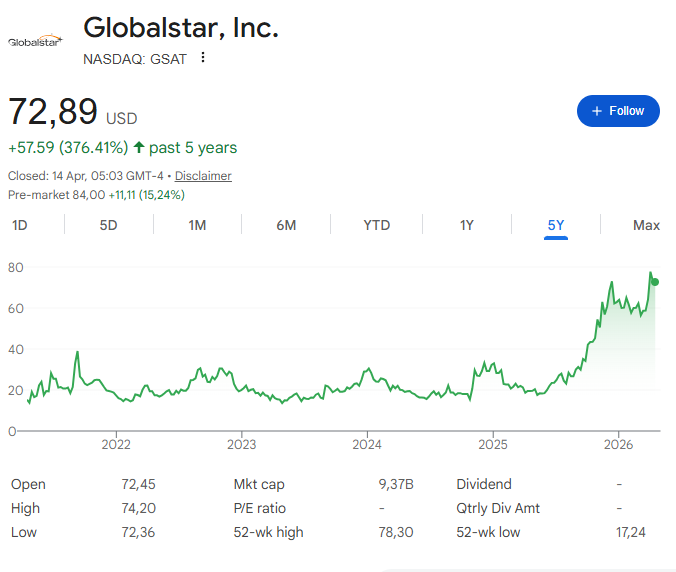Switch to the YTD view
This screenshot has width=676, height=572.
coord(376,225)
